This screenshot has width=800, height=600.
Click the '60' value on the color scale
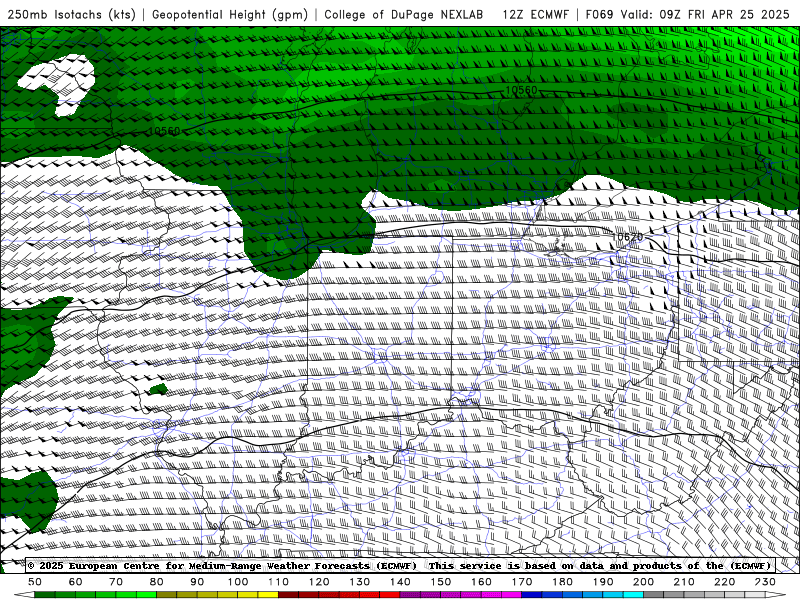pyautogui.click(x=75, y=582)
